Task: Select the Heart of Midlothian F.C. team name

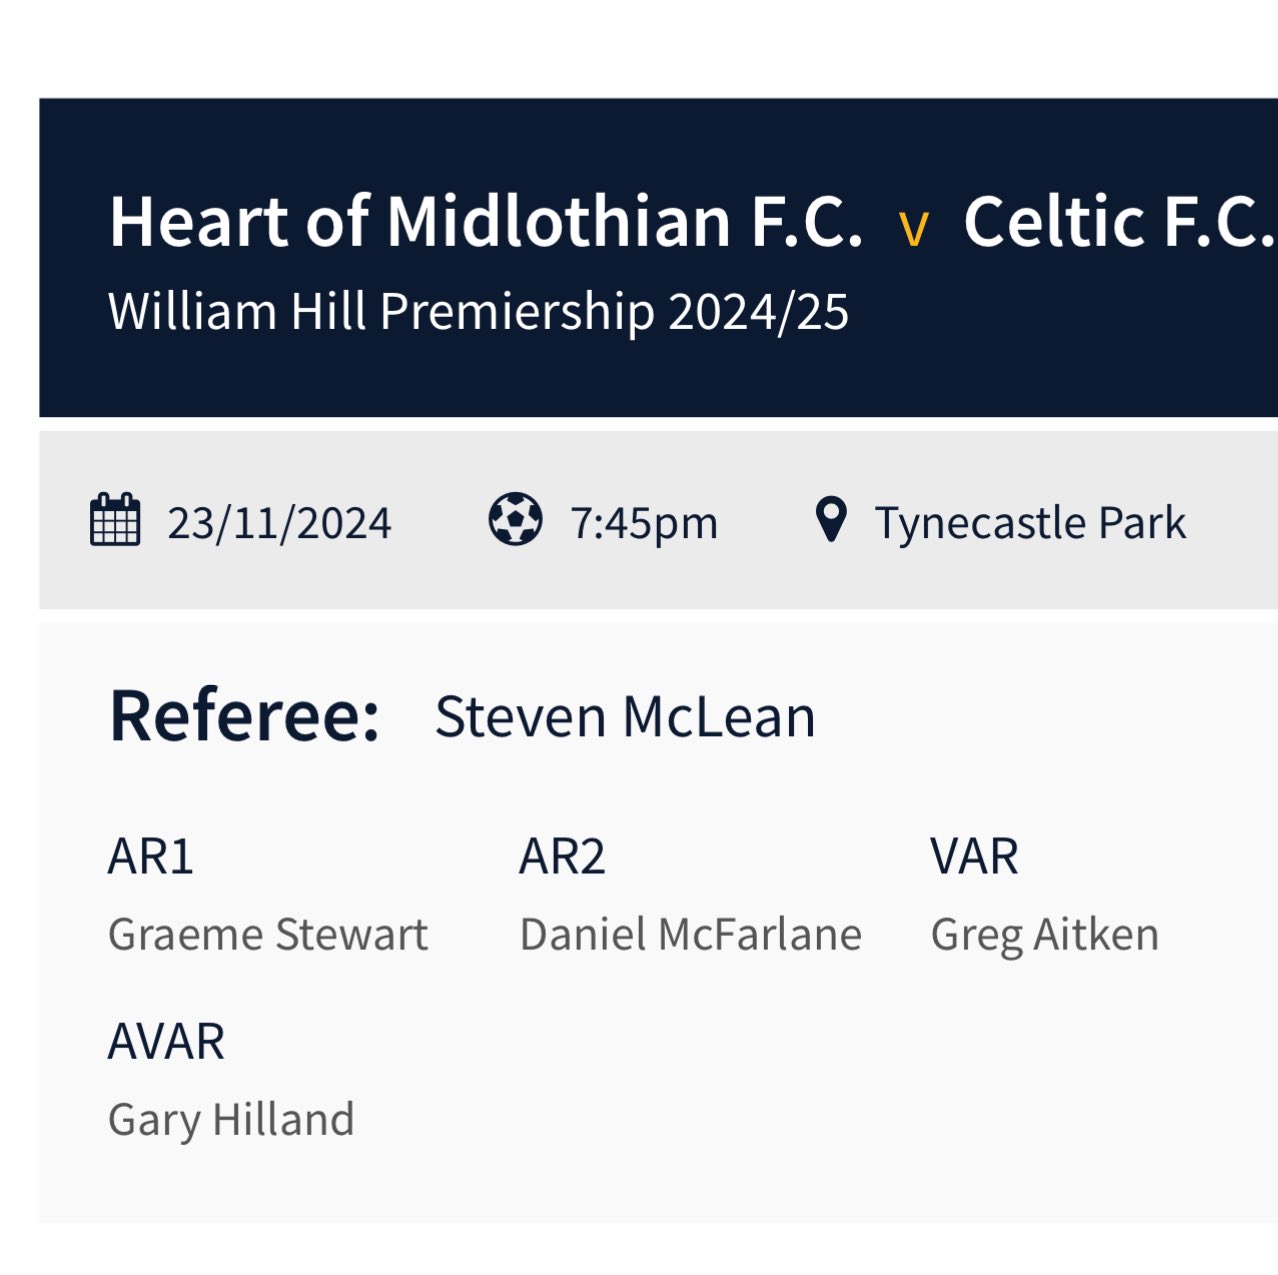Action: 485,221
